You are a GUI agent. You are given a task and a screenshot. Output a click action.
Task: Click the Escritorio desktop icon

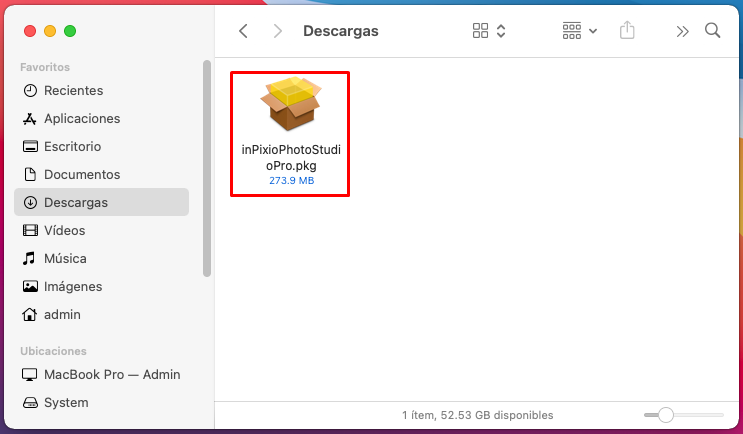30,146
